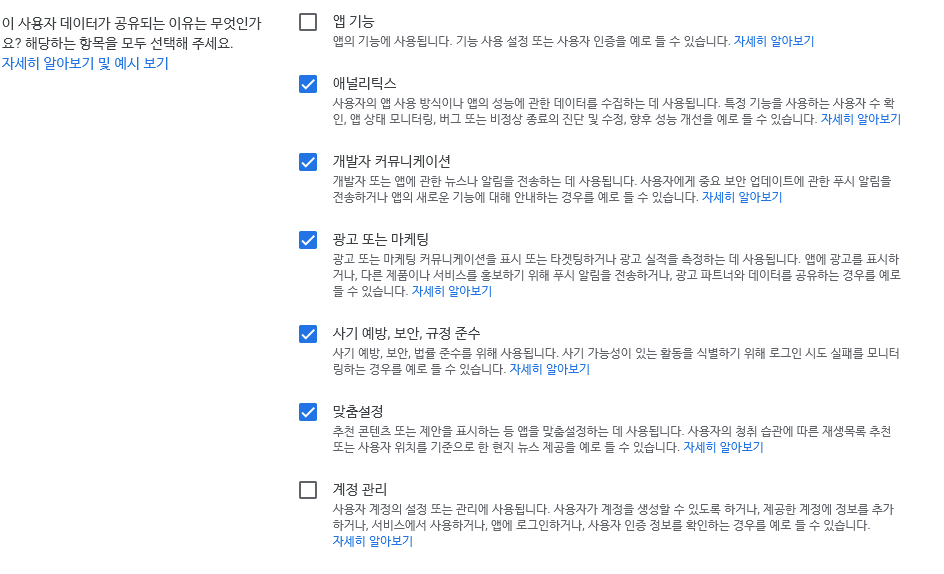Viewport: 944px width, 574px height.
Task: Open 자세히 알아보기 및 예시 보기 link
Action: tap(85, 63)
